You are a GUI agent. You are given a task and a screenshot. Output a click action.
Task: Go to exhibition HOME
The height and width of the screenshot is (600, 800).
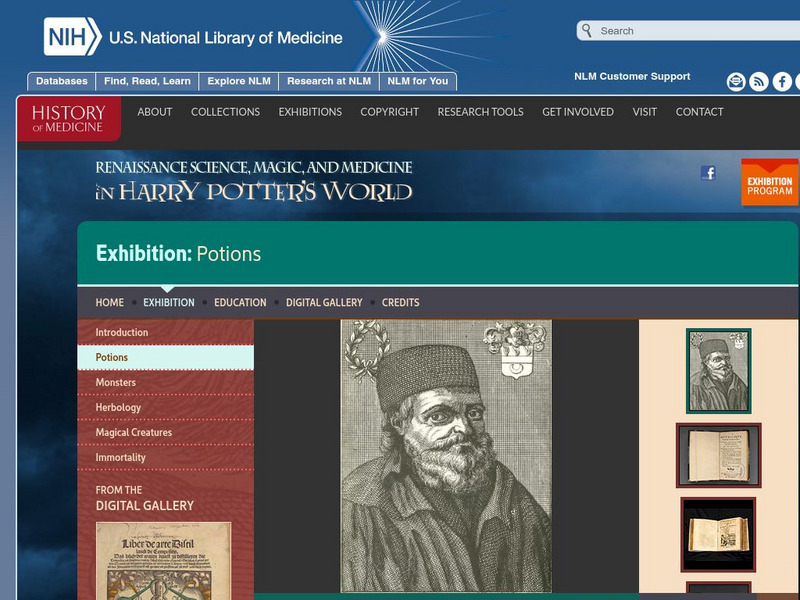[x=110, y=303]
